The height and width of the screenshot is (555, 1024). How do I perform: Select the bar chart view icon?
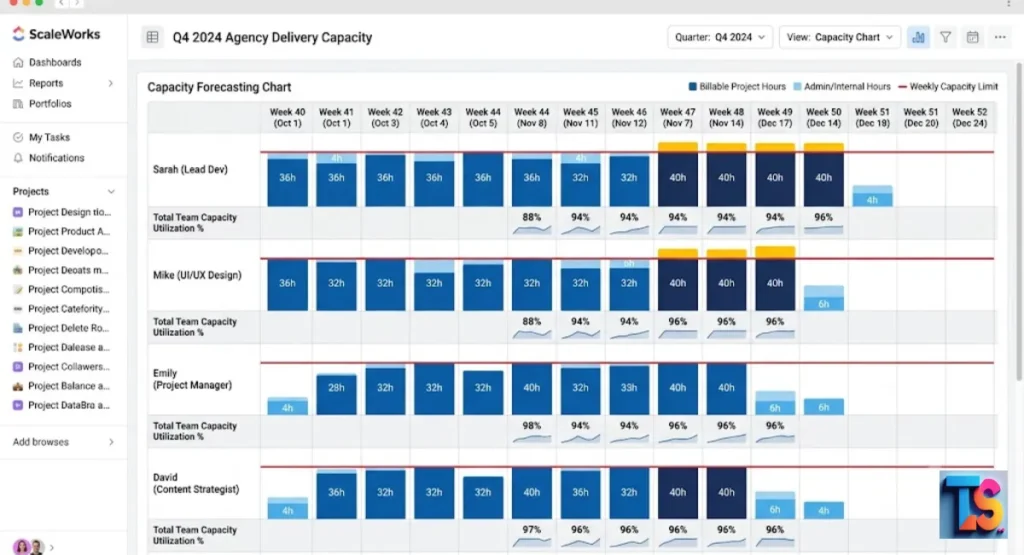[x=918, y=37]
